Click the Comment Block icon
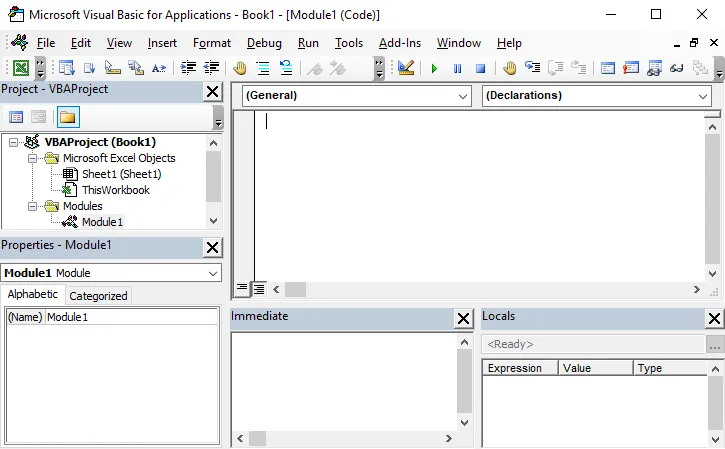 tap(263, 68)
